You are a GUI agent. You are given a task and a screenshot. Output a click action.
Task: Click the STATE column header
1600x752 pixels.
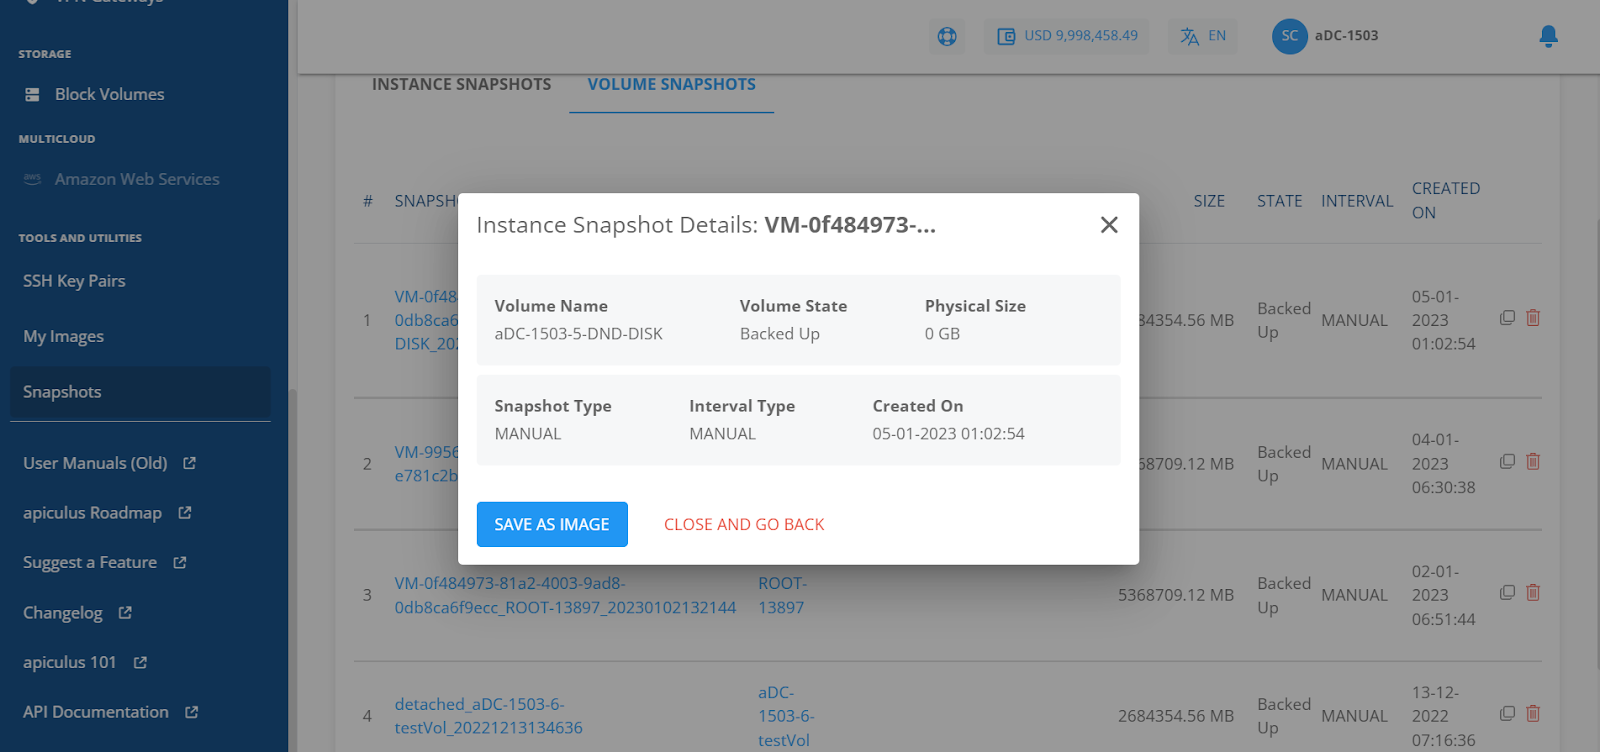tap(1279, 201)
